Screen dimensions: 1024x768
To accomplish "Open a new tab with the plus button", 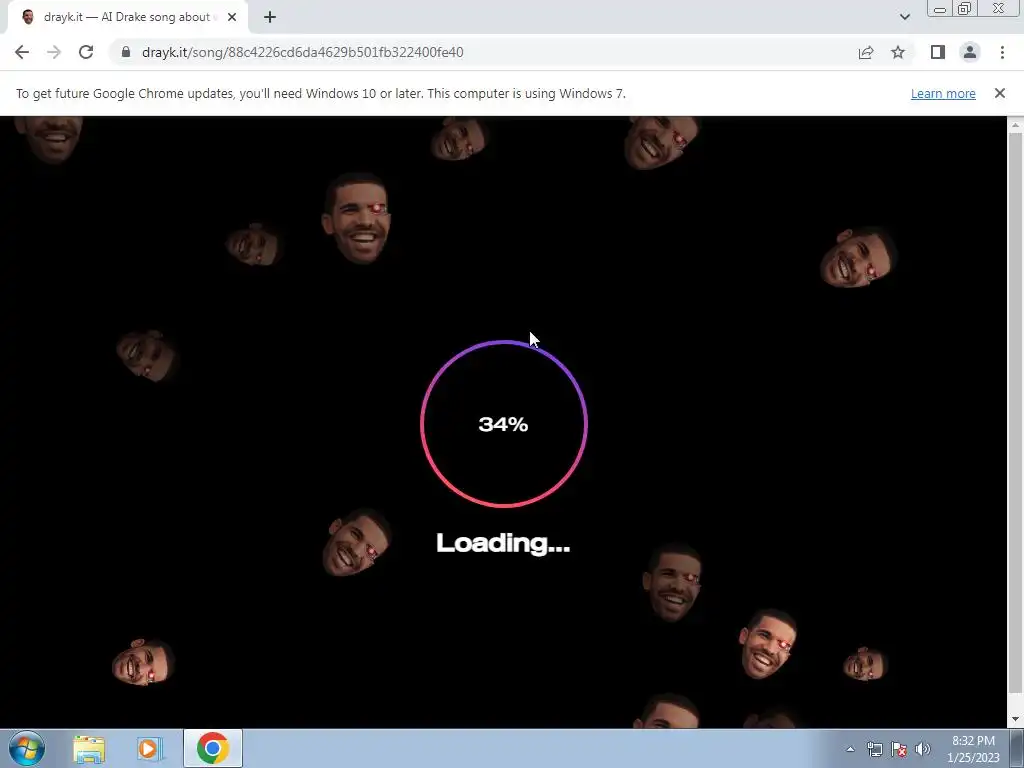I will 270,17.
